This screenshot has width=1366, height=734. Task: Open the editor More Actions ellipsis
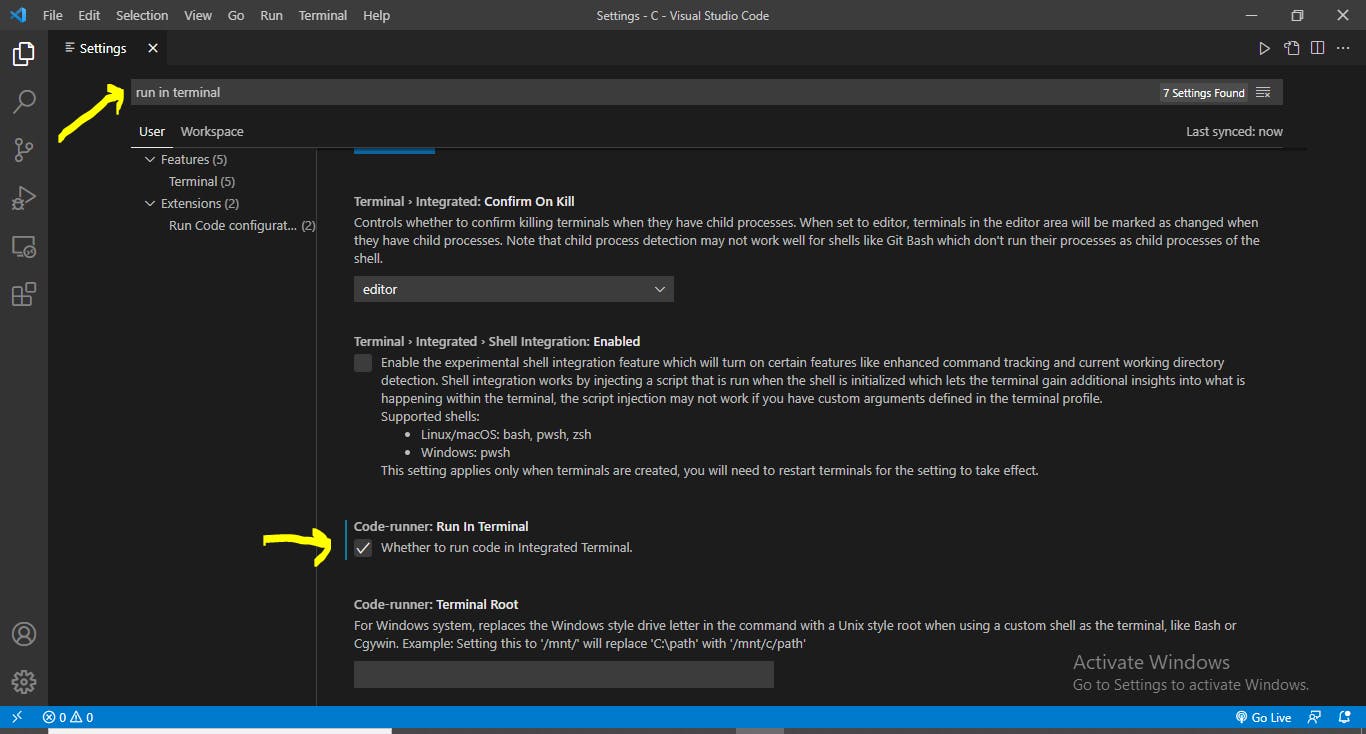(1343, 48)
